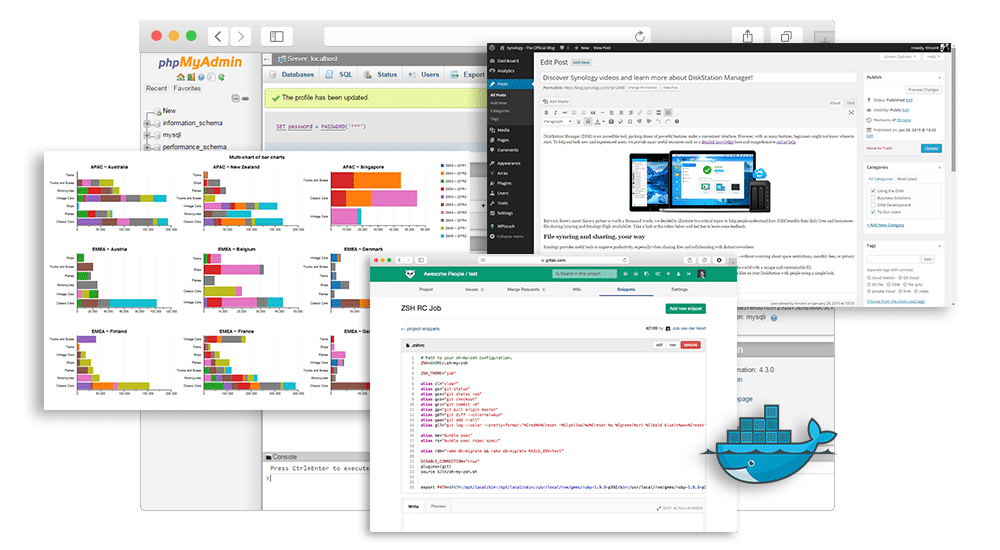This screenshot has width=1000, height=550.
Task: Click Recent button in phpMyAdmin sidebar
Action: [156, 88]
